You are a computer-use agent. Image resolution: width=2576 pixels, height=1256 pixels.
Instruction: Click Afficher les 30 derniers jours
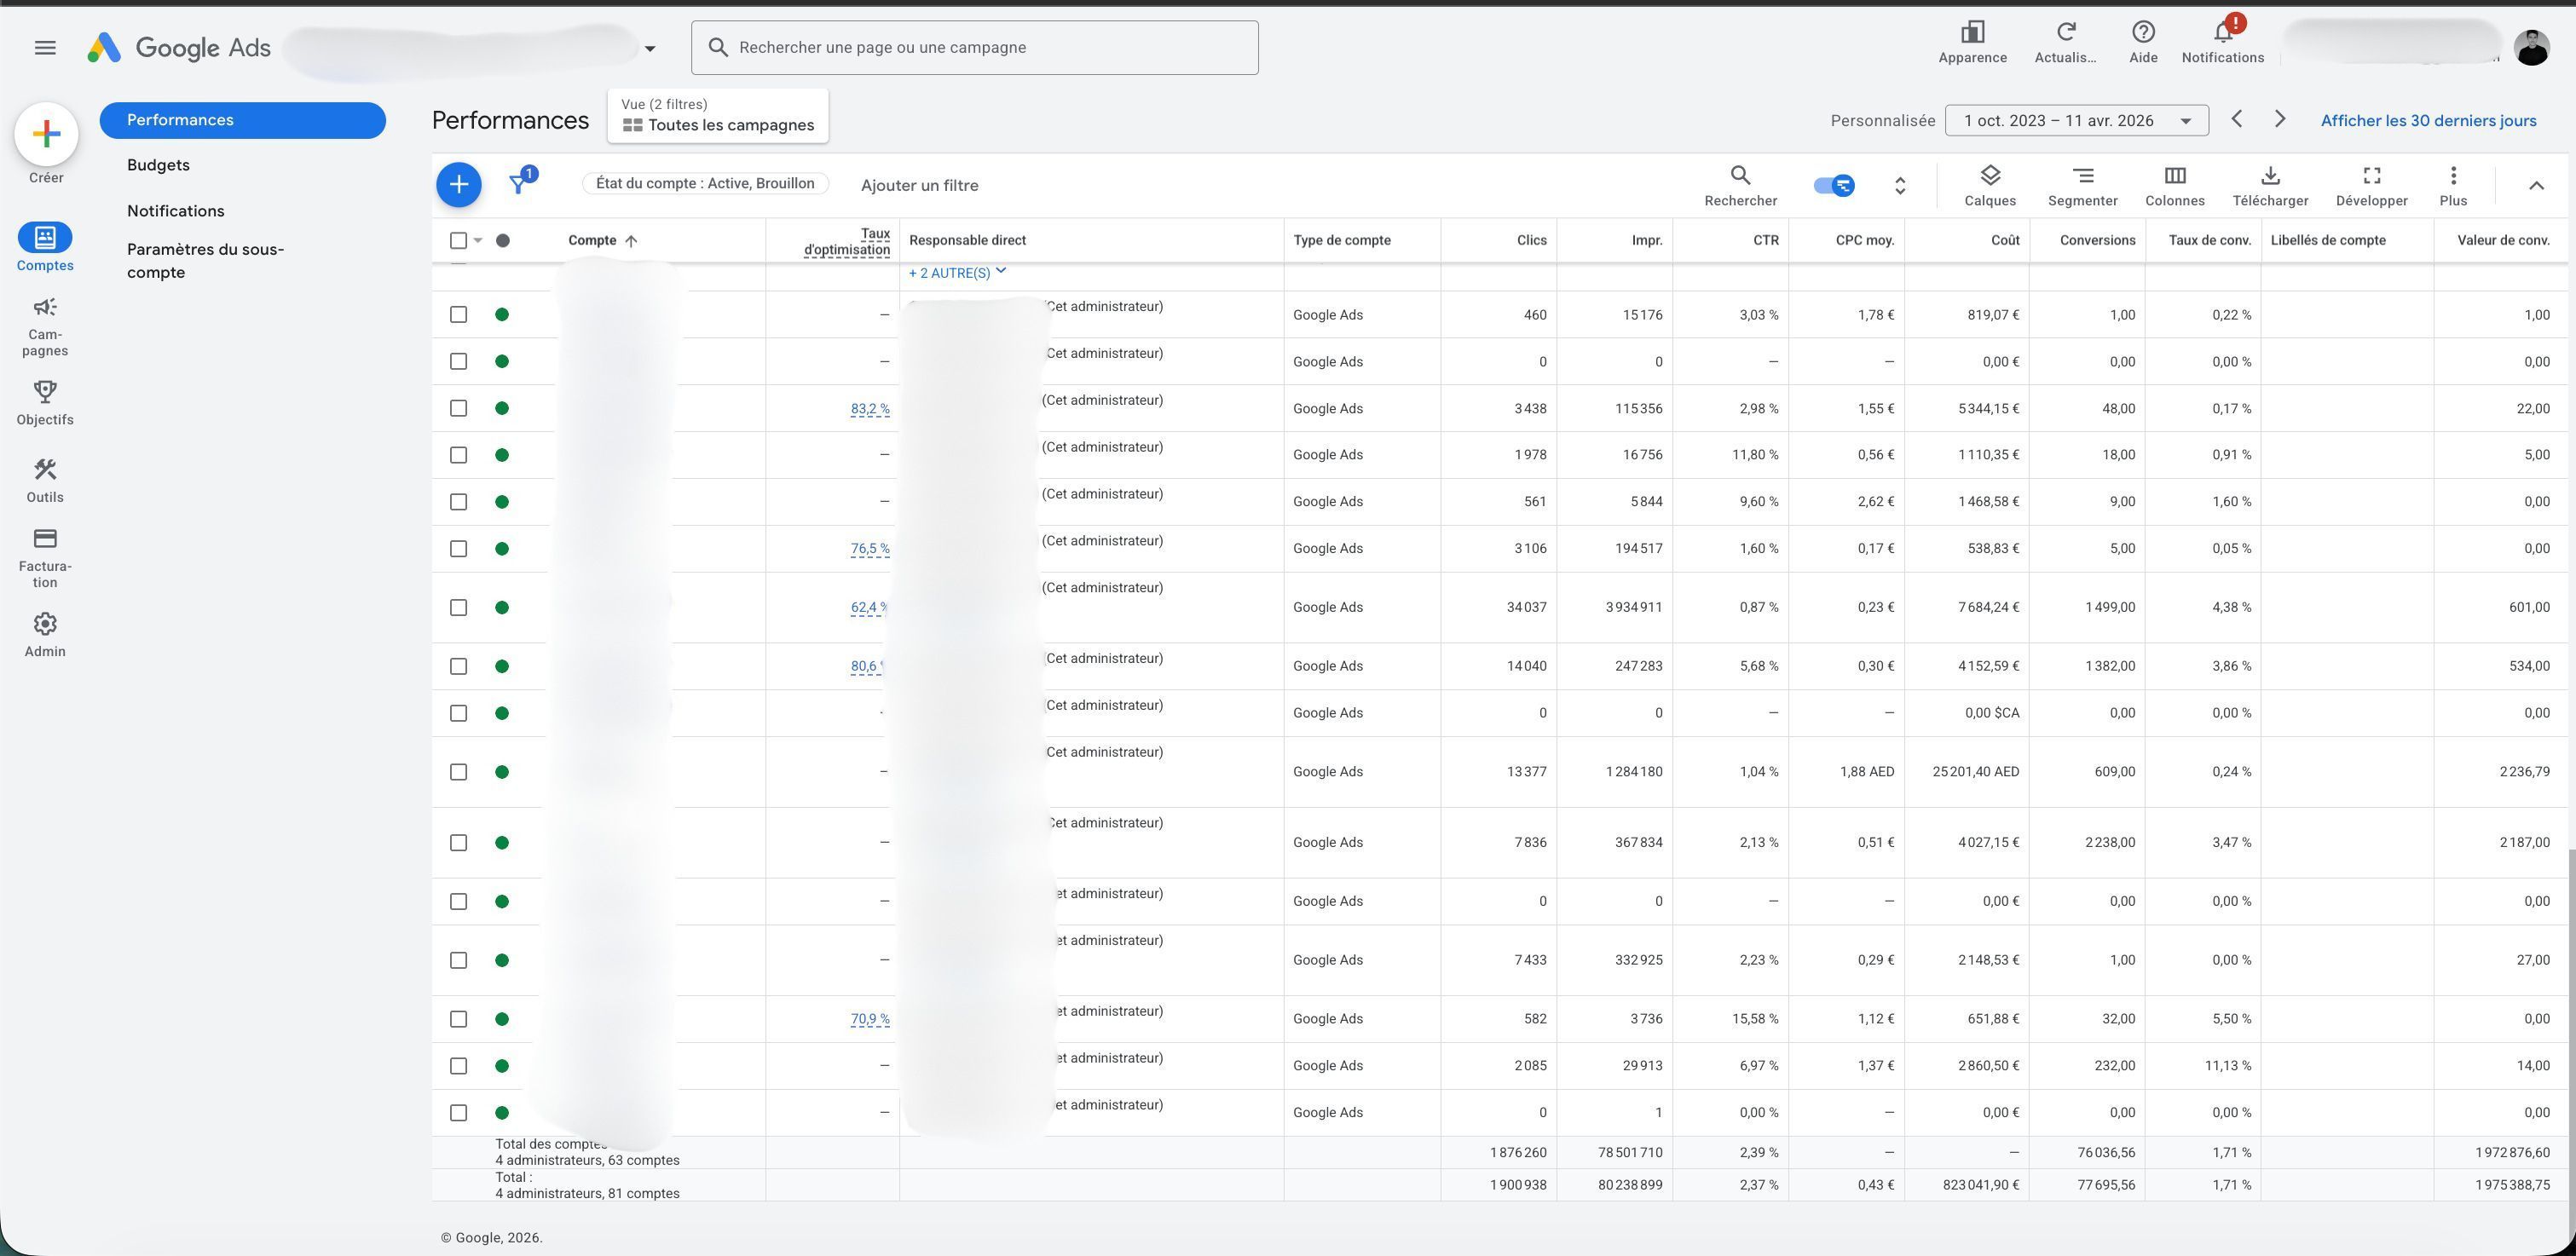coord(2428,121)
